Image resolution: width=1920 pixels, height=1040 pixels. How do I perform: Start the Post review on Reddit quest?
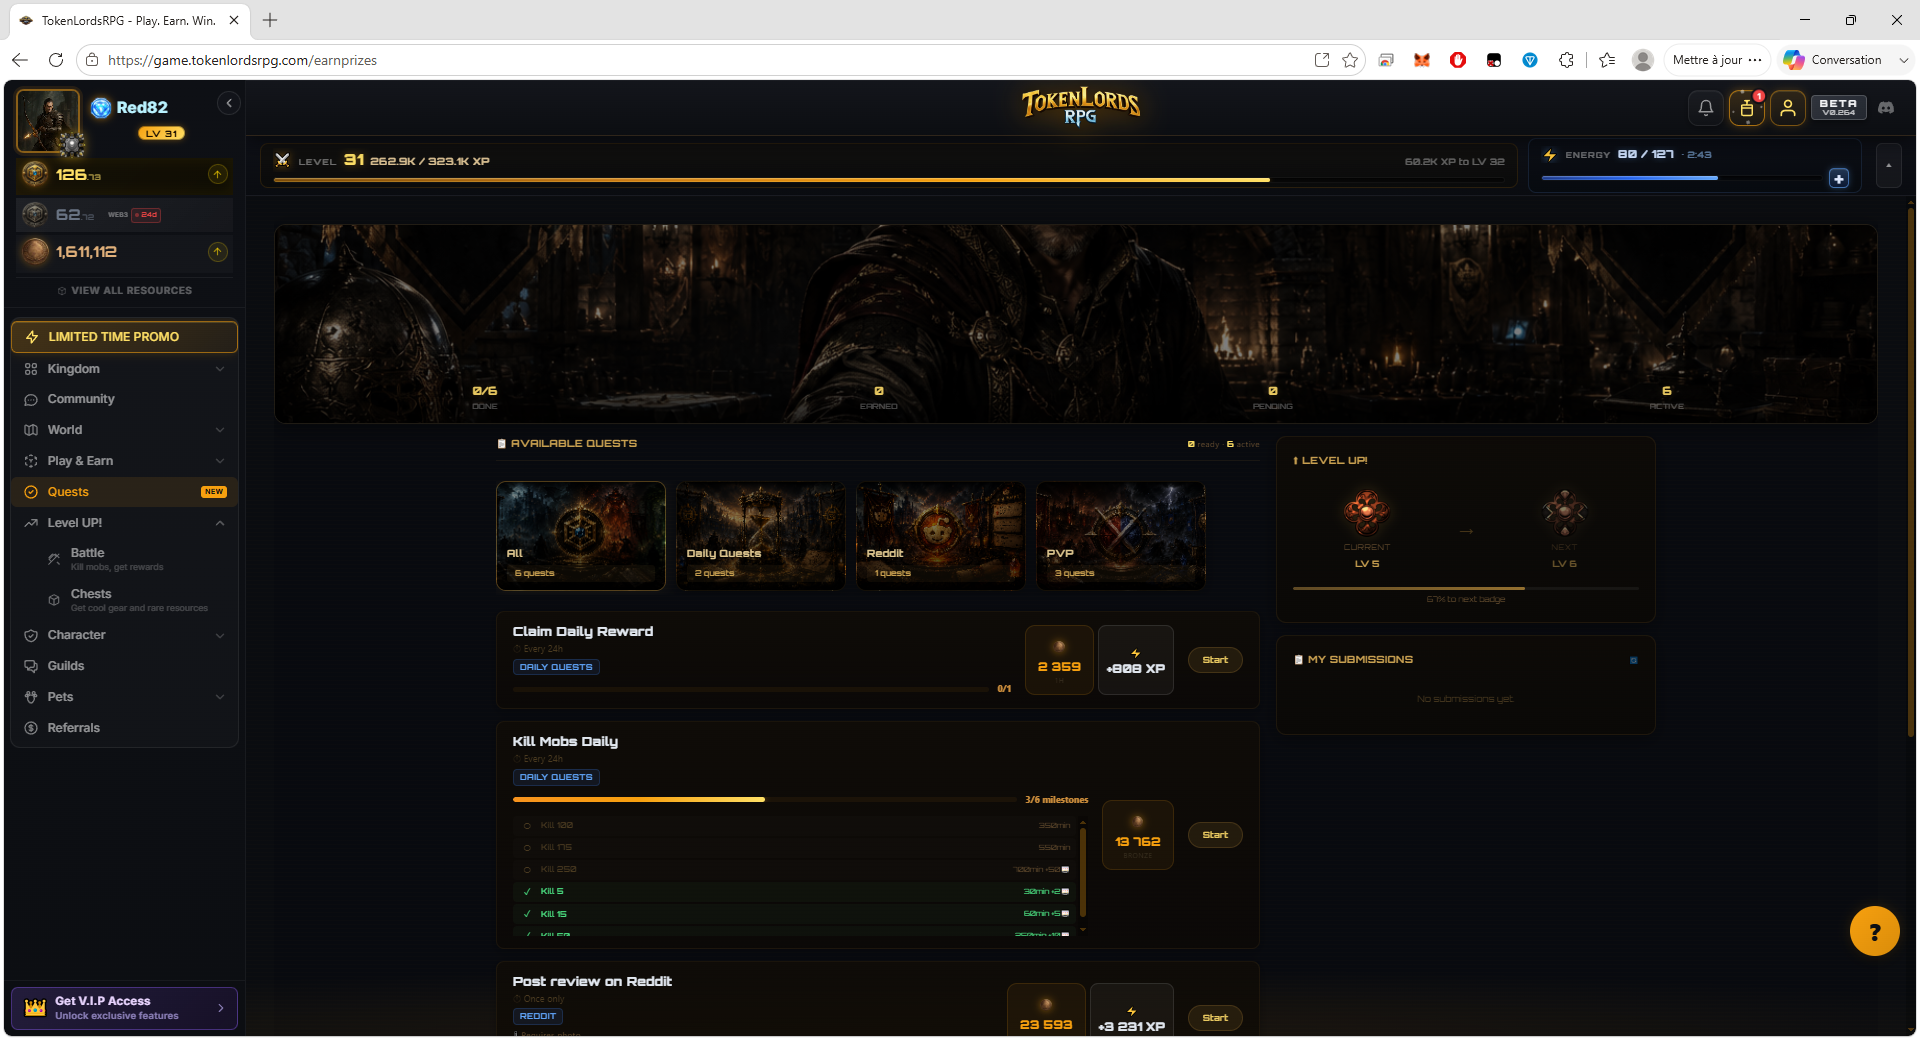click(x=1215, y=1018)
